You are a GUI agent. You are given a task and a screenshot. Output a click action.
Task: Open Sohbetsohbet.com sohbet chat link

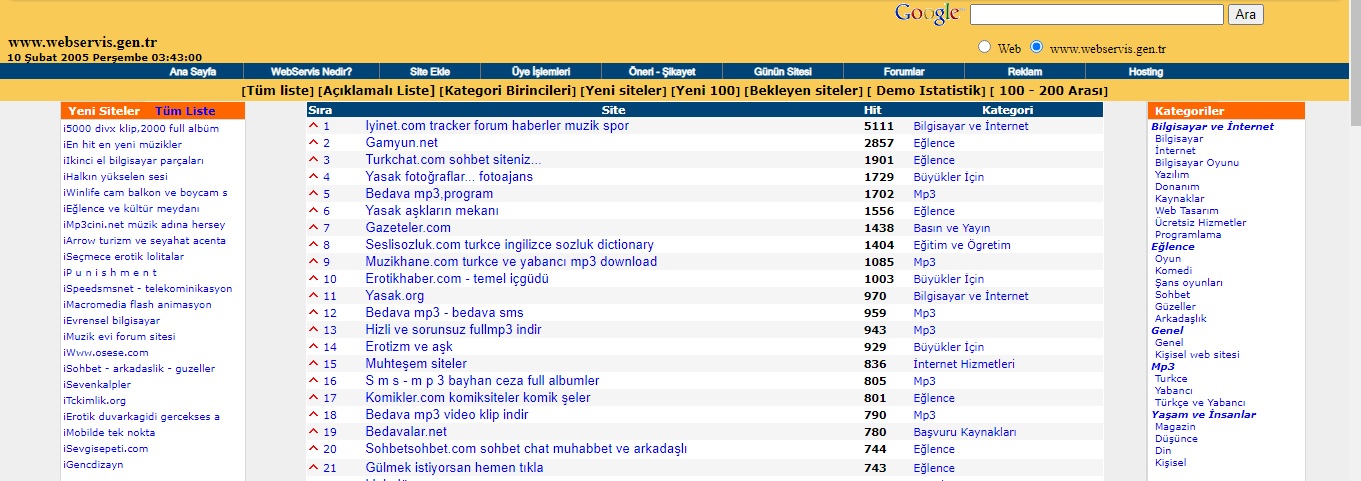coord(526,449)
